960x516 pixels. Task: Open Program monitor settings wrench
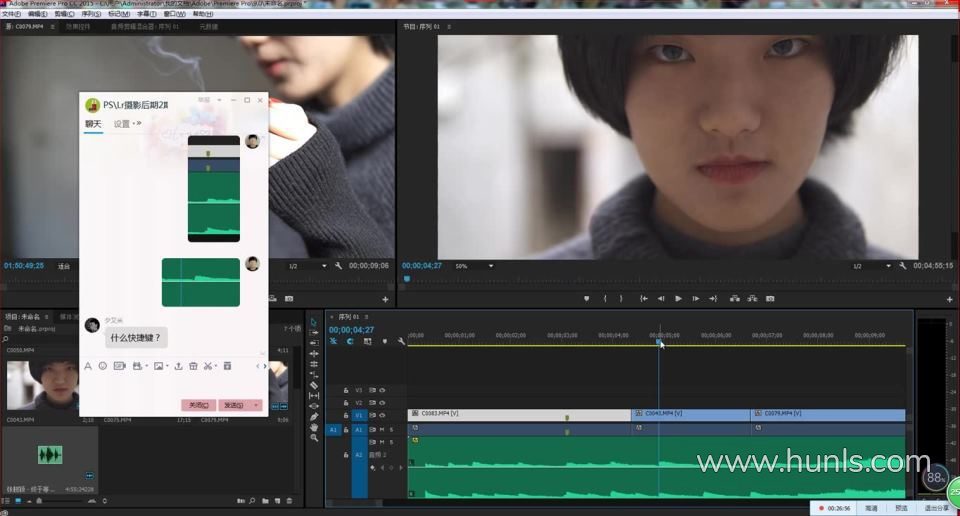coord(902,266)
